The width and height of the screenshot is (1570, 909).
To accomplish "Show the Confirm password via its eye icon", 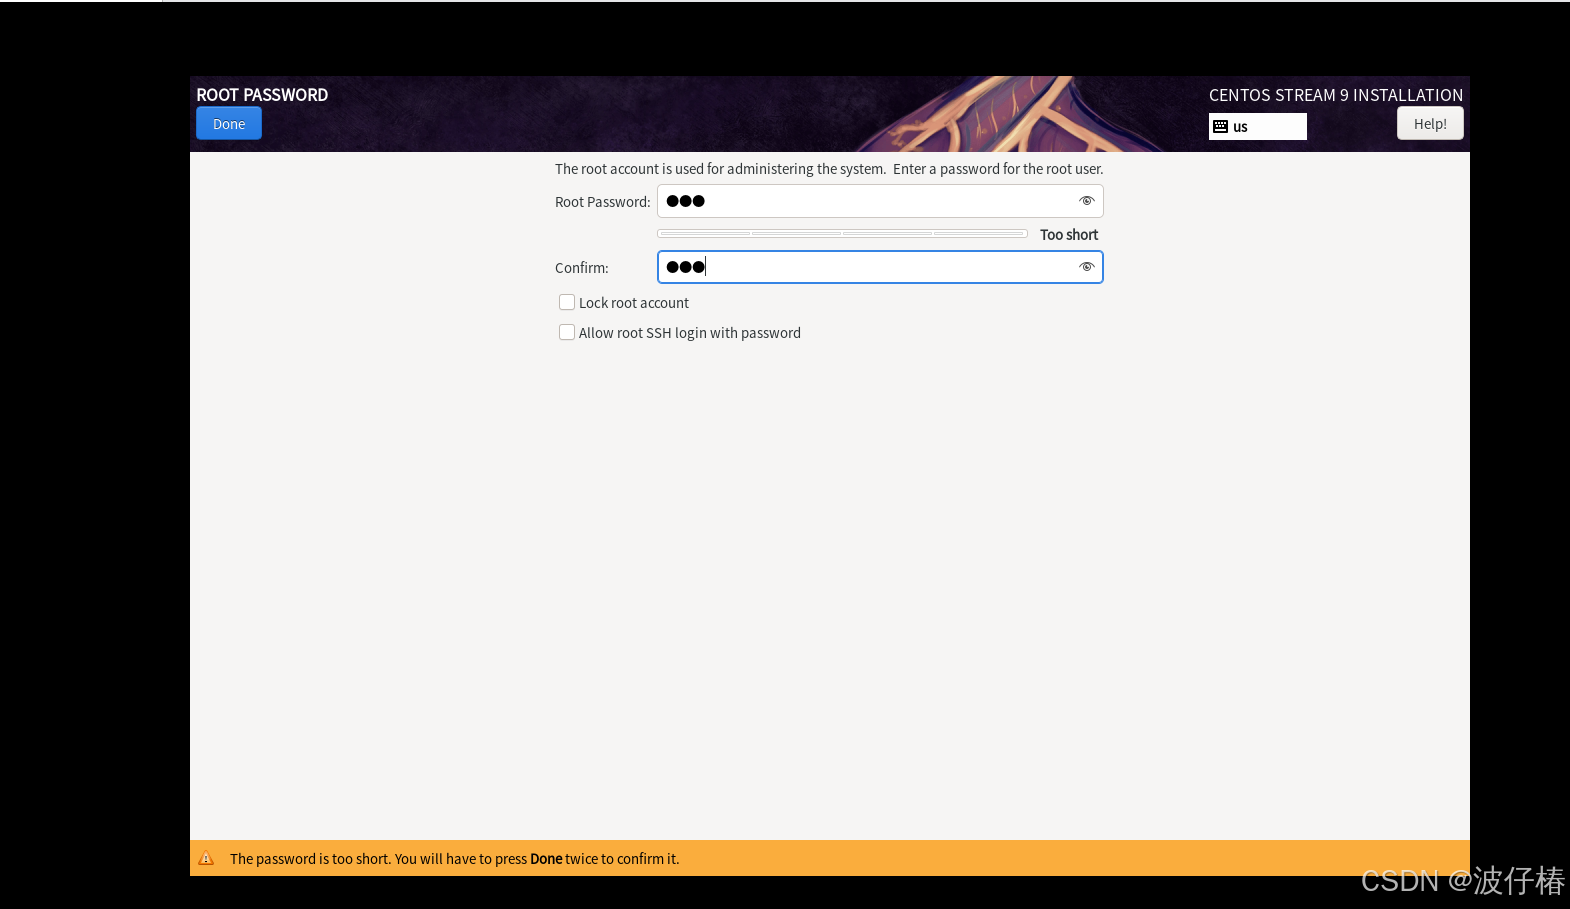I will [x=1087, y=267].
